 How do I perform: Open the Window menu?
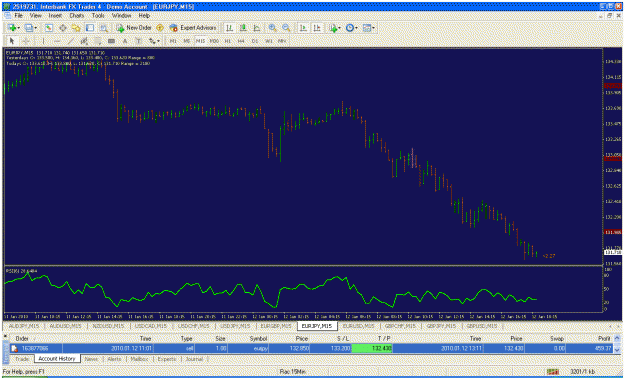pyautogui.click(x=121, y=16)
